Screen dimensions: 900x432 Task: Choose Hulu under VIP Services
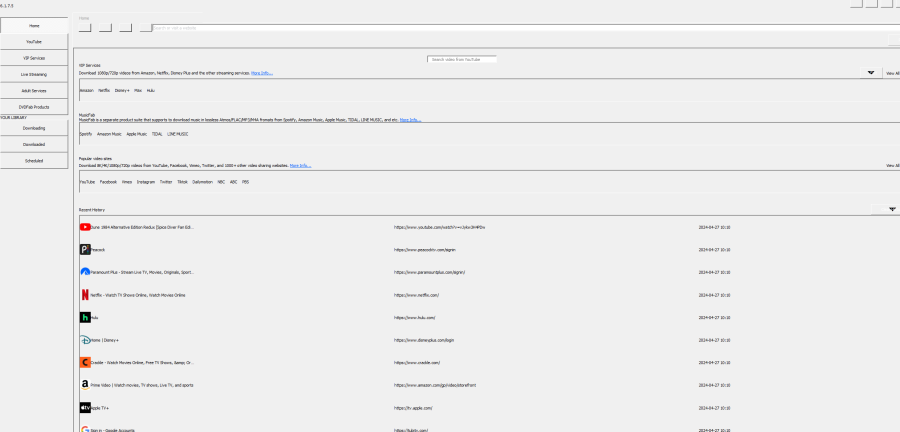click(150, 90)
